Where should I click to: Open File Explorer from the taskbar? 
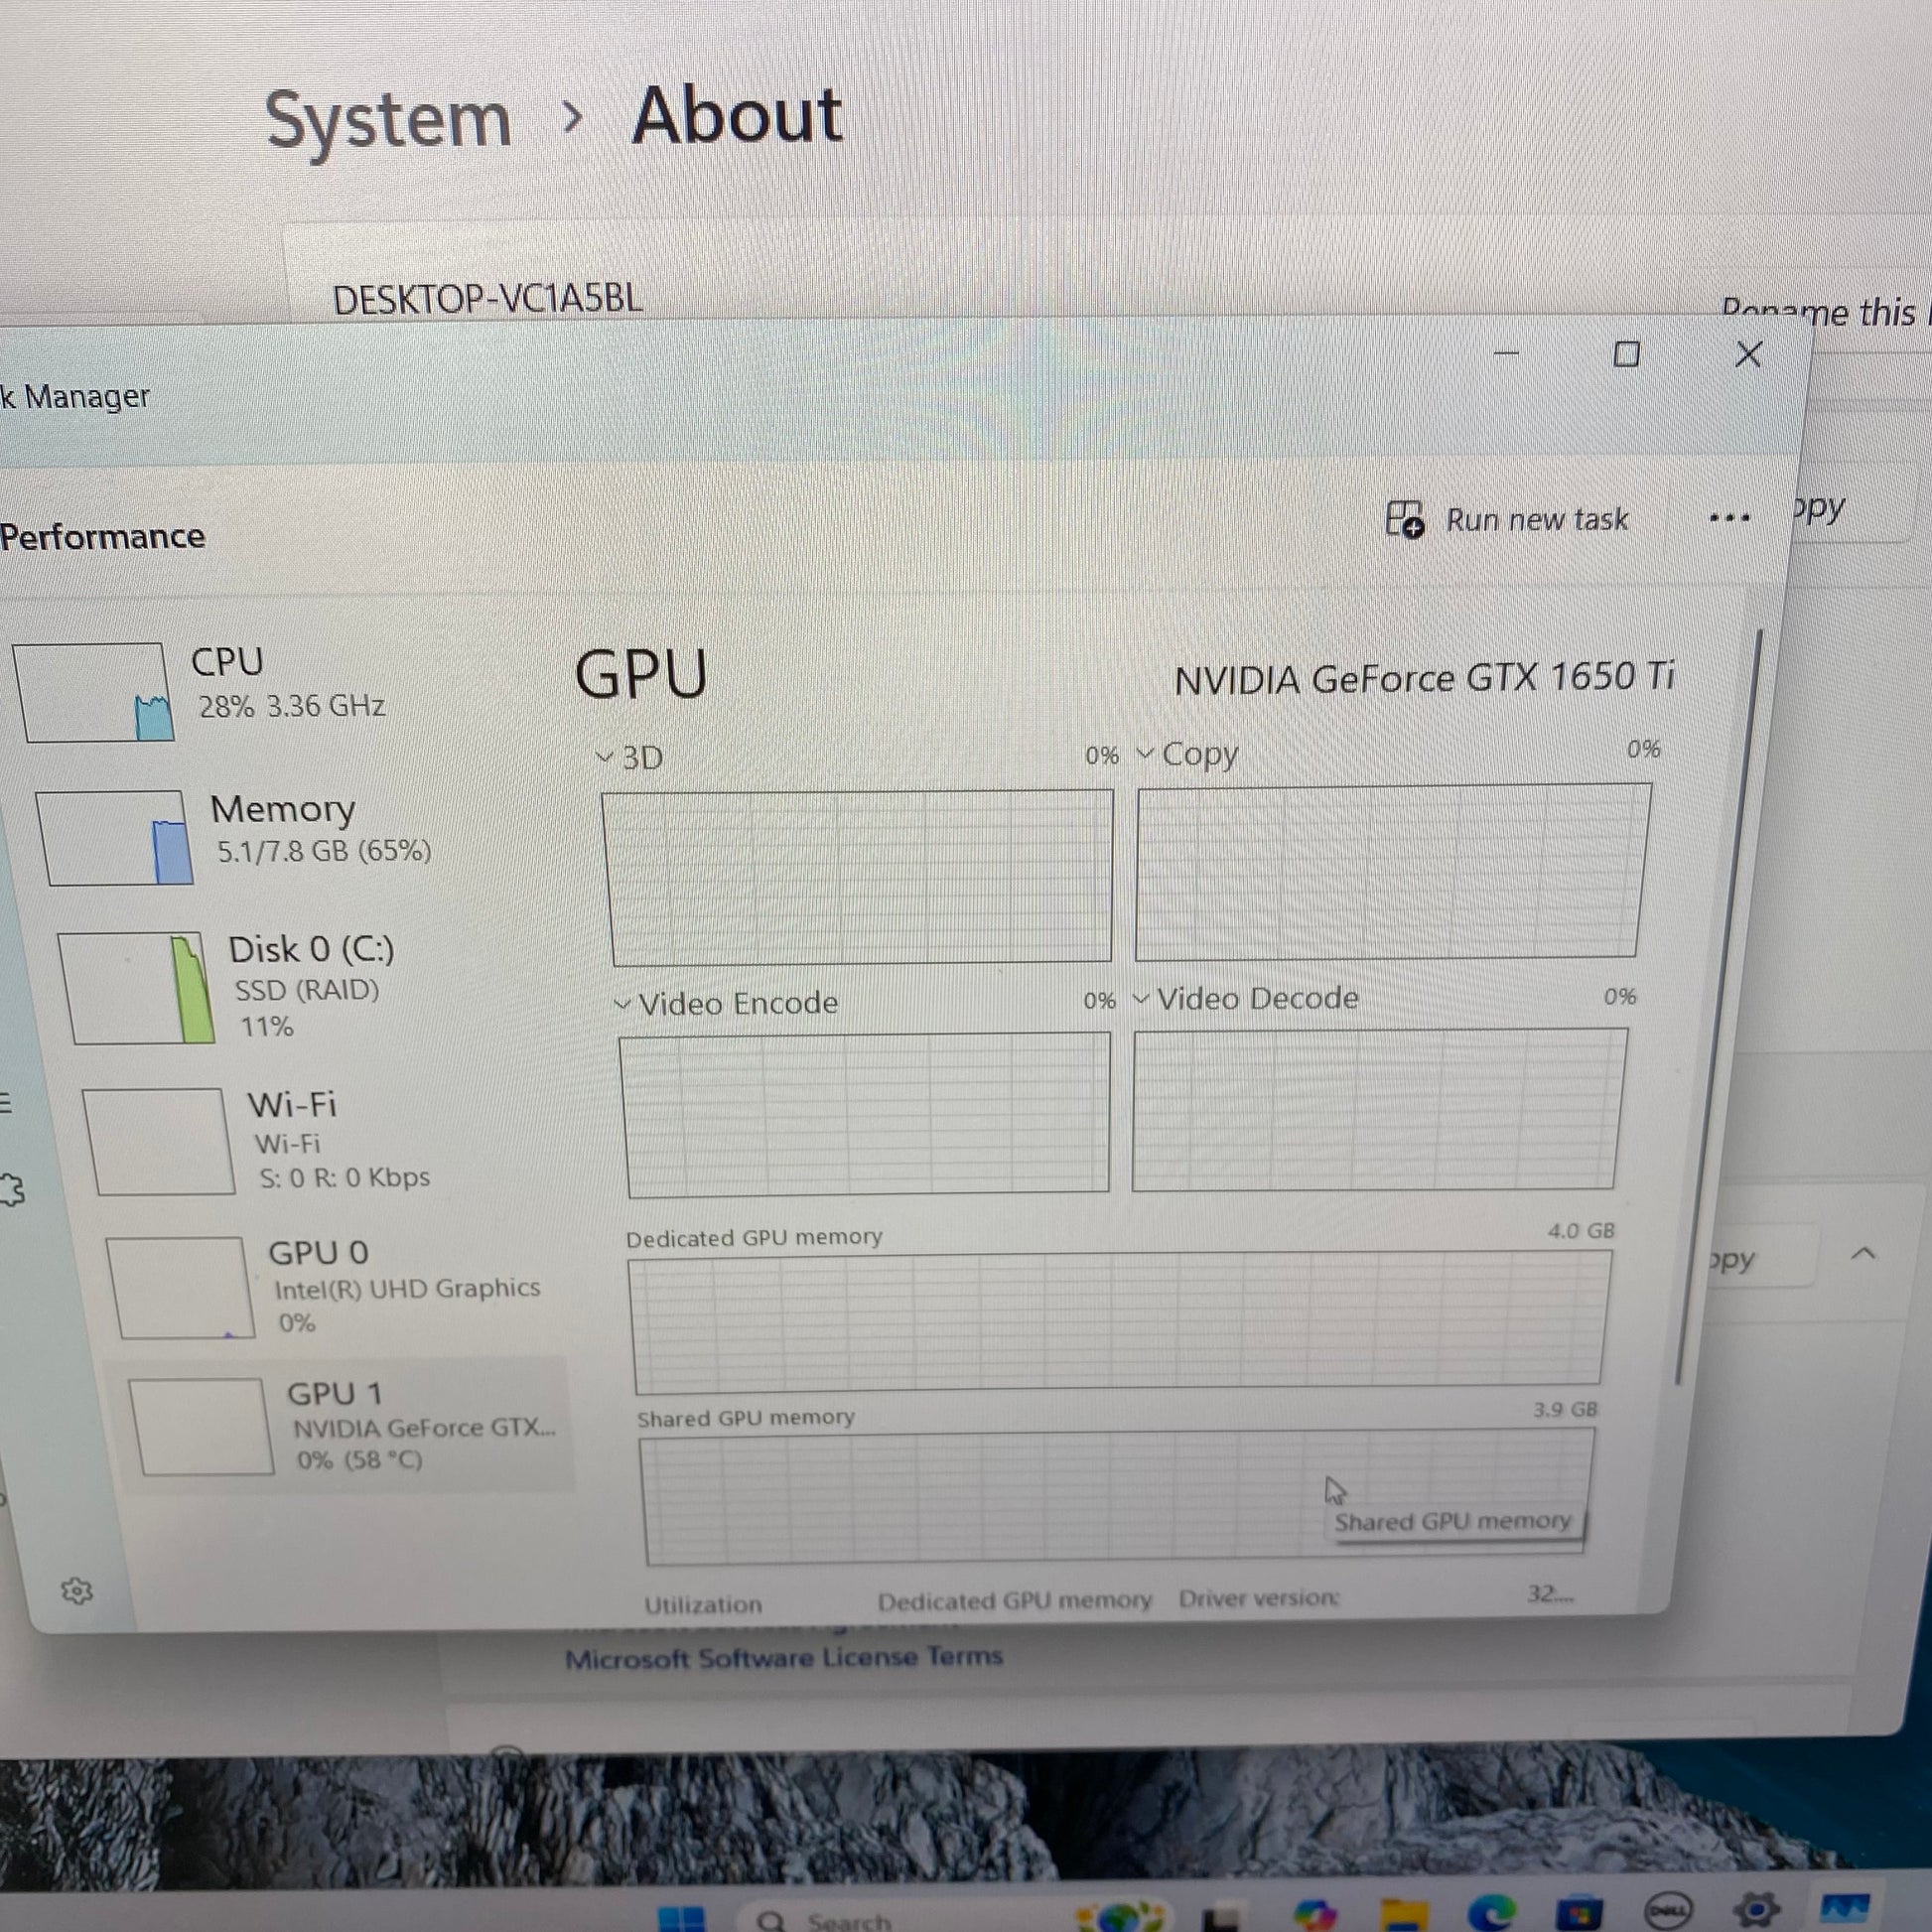tap(1405, 1913)
